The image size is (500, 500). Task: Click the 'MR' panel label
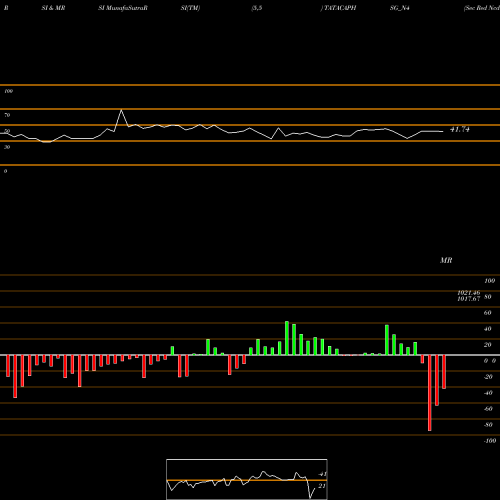[446, 260]
